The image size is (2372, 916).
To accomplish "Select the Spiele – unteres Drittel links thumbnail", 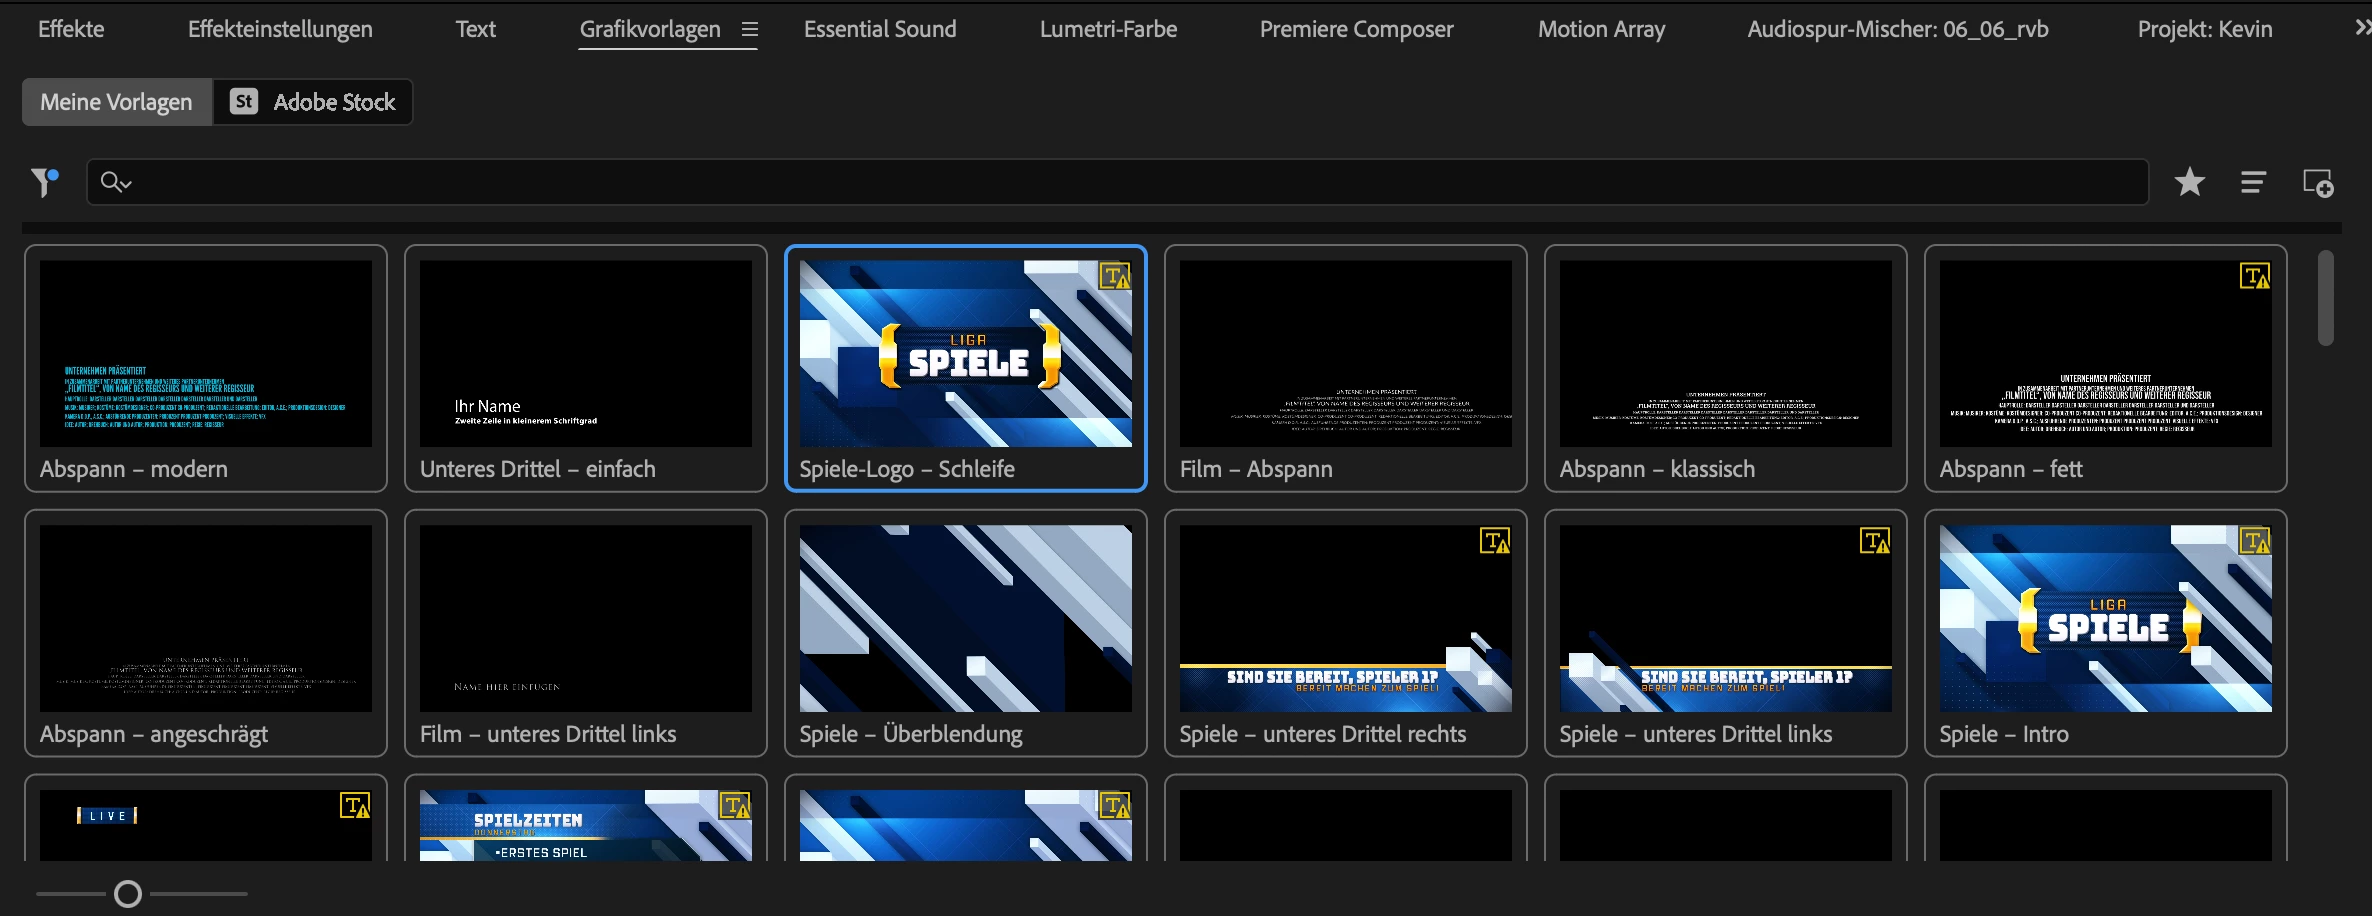I will coord(1726,619).
